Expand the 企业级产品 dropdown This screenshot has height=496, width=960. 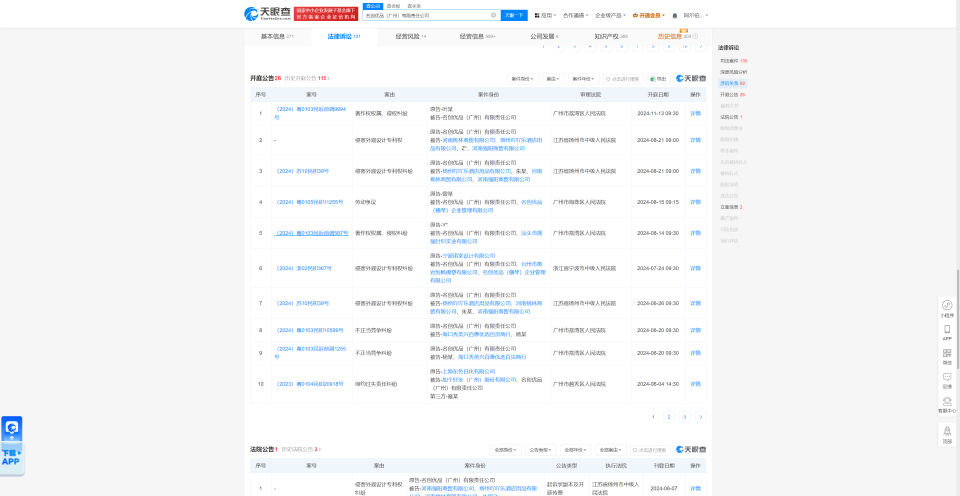[x=610, y=15]
